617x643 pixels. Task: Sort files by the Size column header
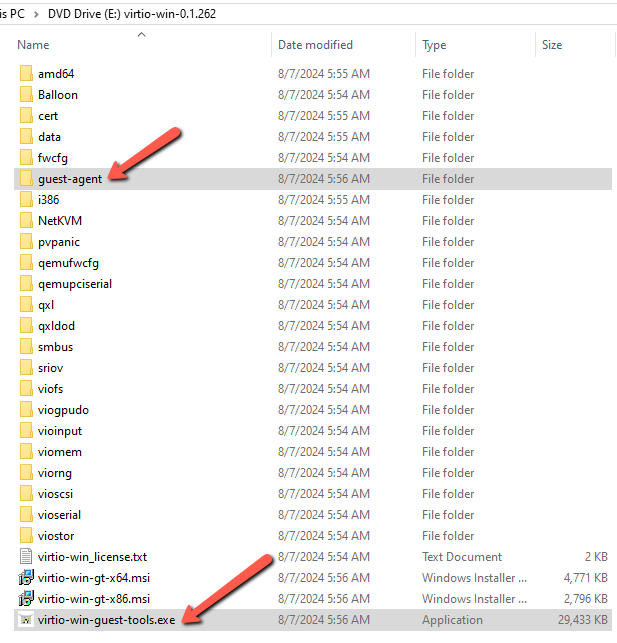[552, 45]
